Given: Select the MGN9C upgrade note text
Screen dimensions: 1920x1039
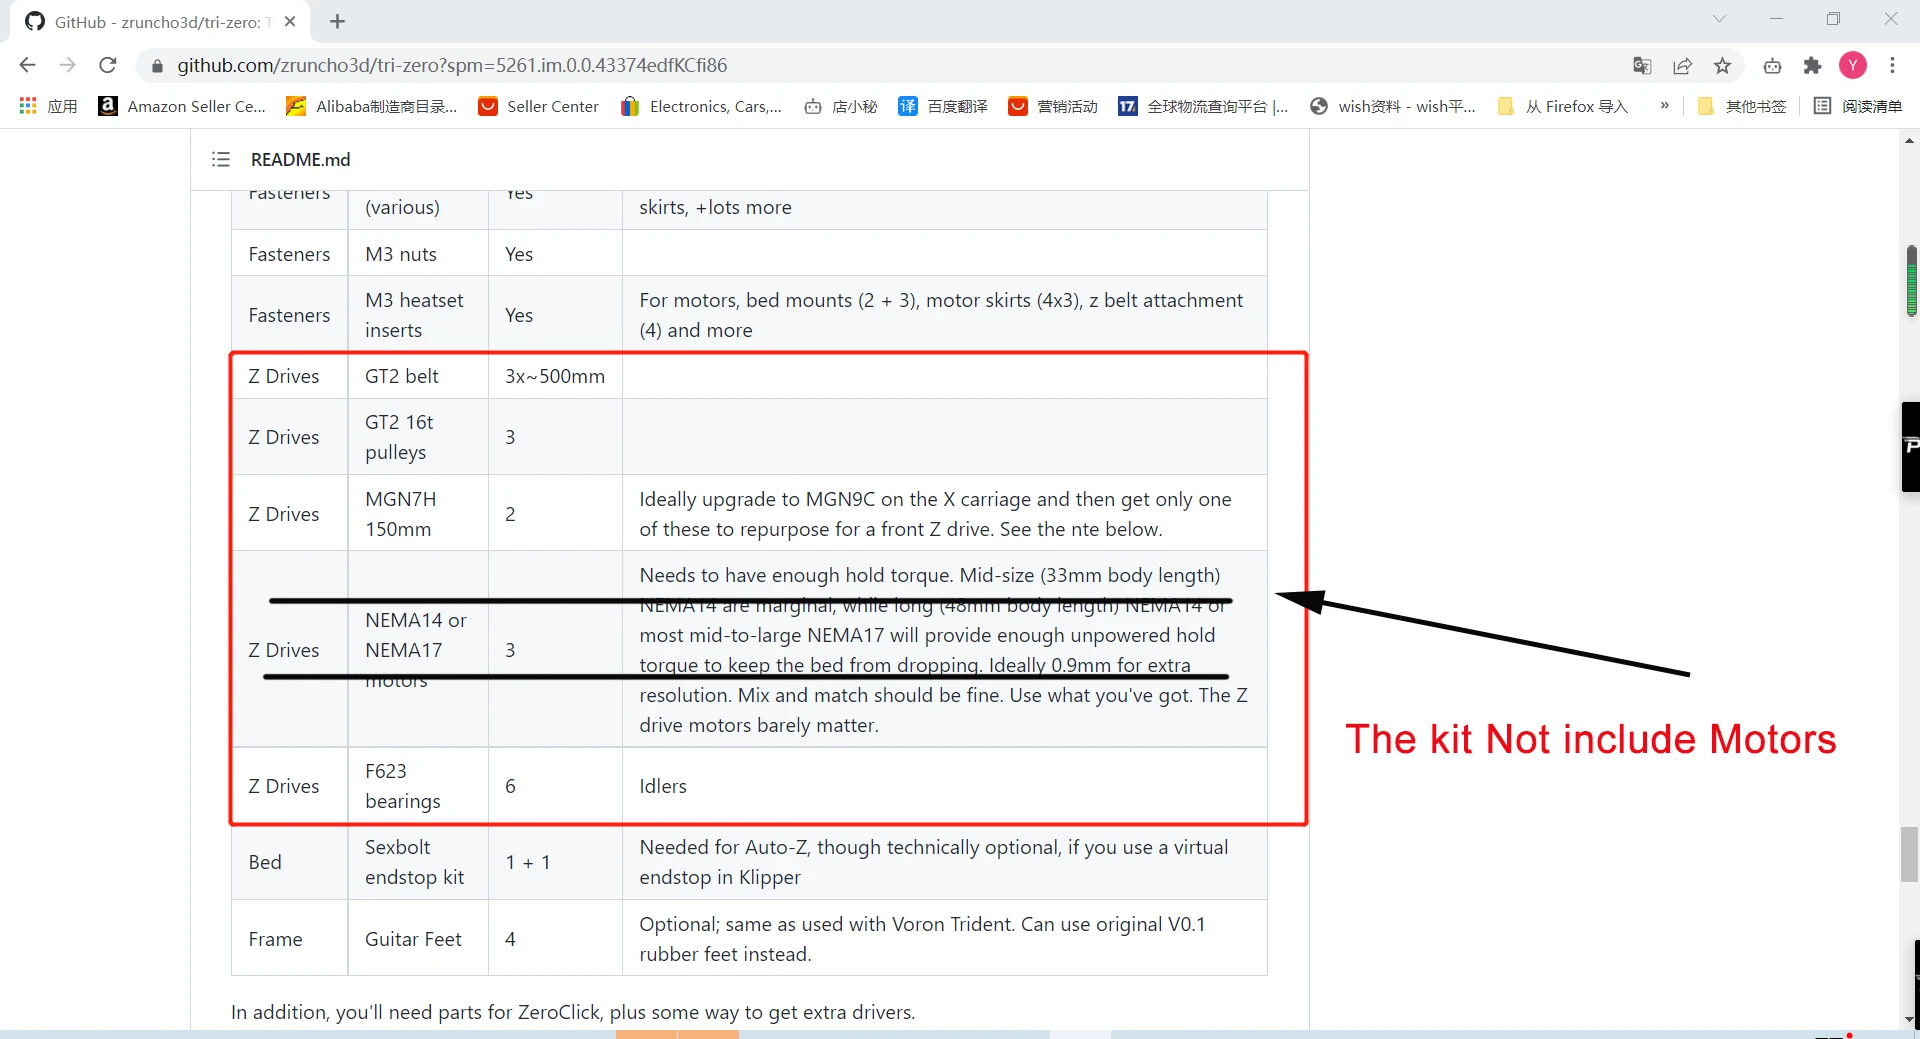Looking at the screenshot, I should (x=936, y=514).
